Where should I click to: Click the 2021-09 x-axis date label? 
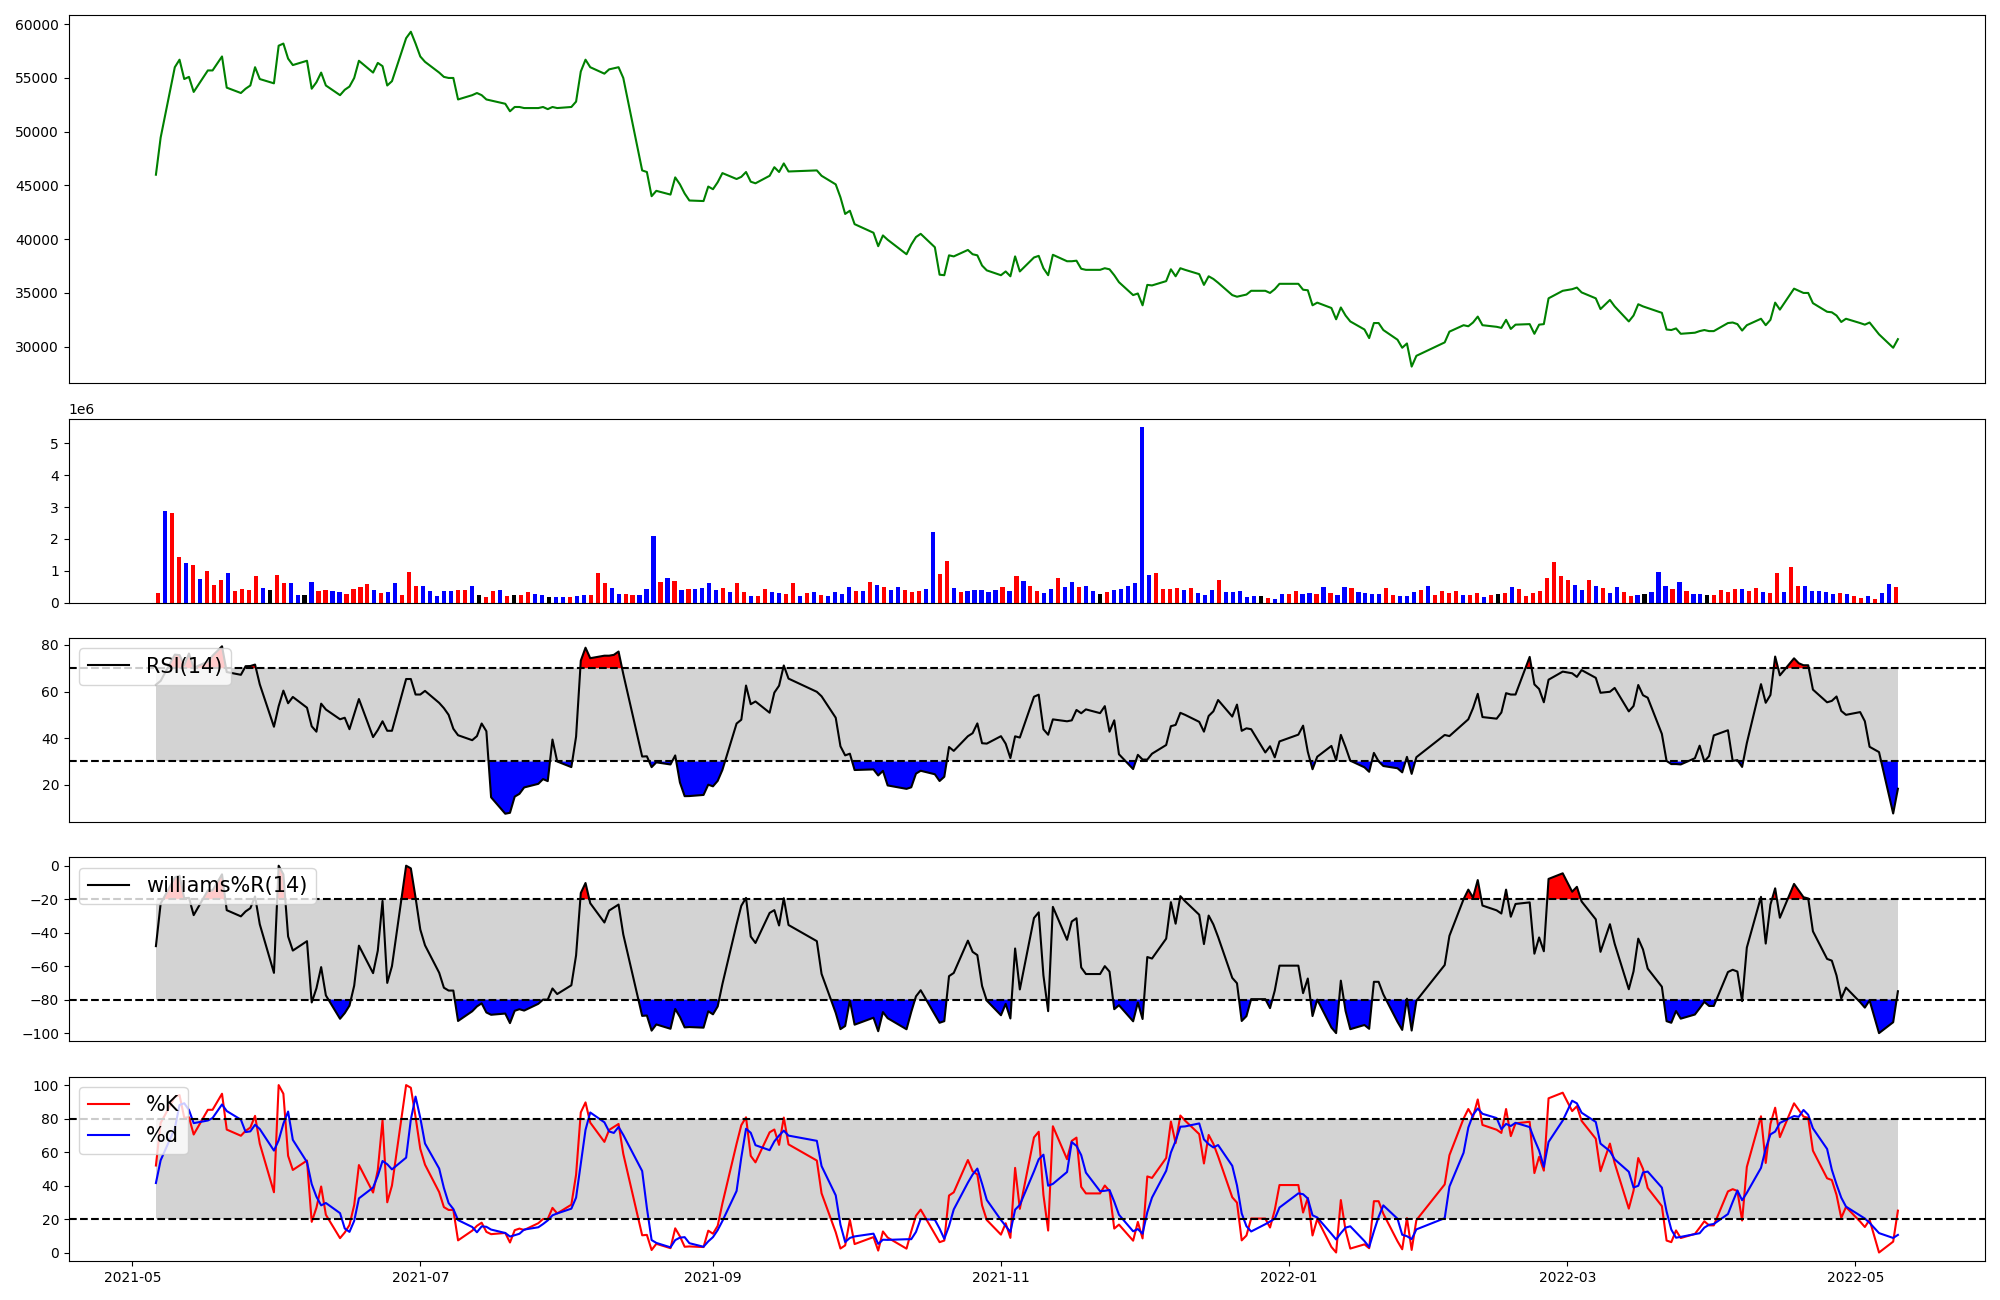tap(713, 1277)
